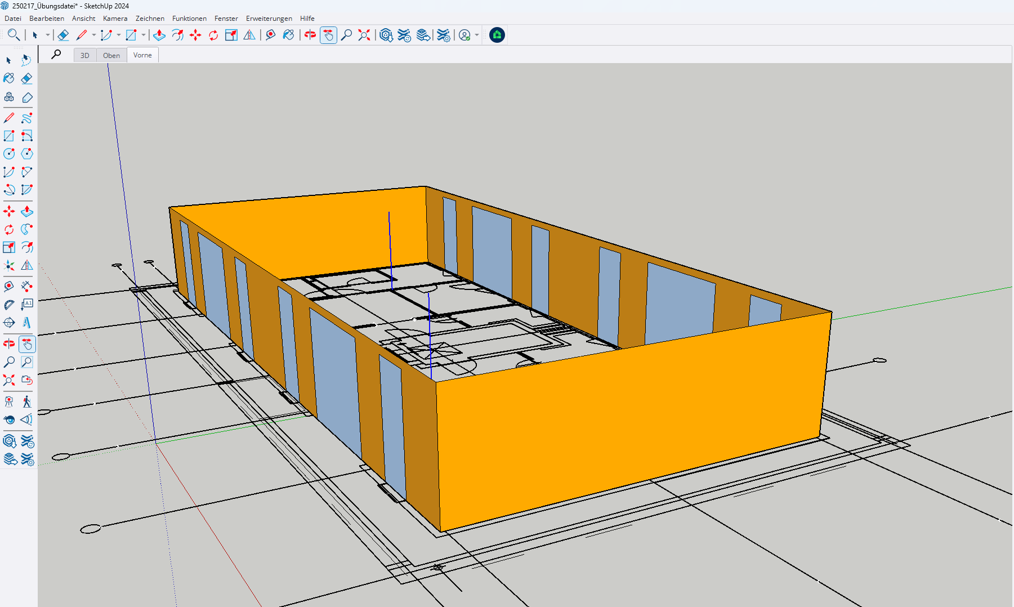Switch to the 3D scene tab
Image resolution: width=1014 pixels, height=607 pixels.
pyautogui.click(x=85, y=55)
